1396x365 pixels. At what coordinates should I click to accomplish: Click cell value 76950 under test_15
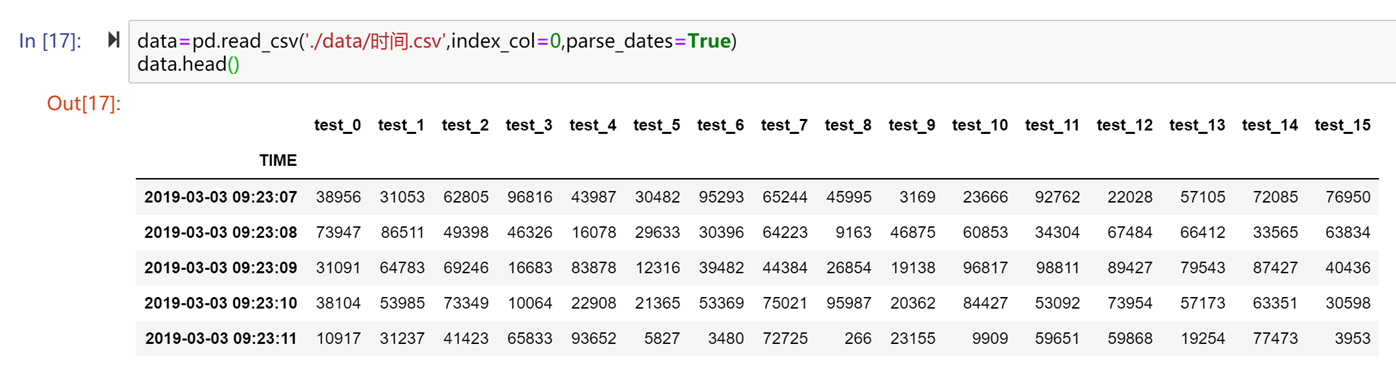(1347, 197)
